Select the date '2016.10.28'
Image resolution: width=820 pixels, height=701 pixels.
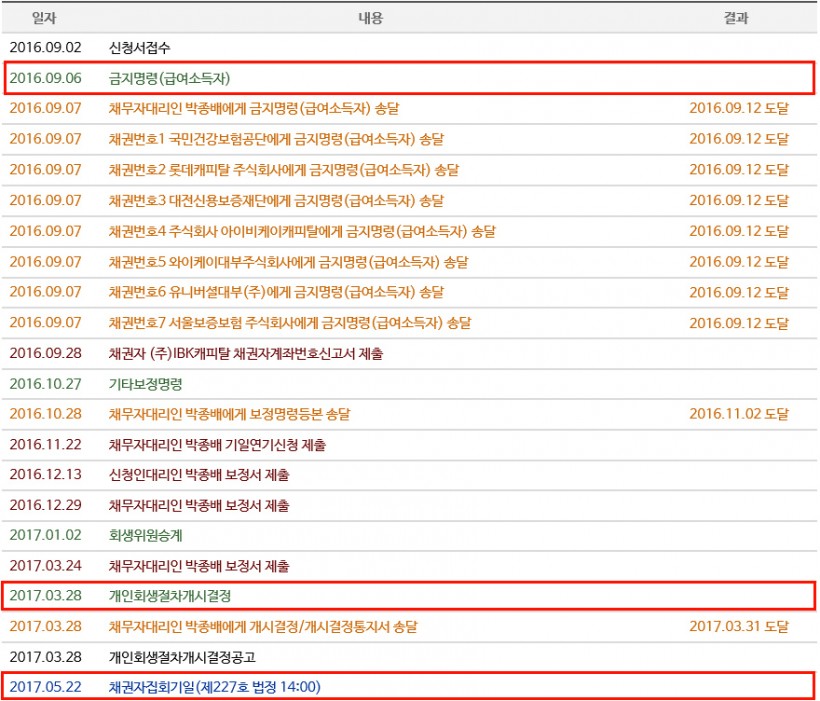pyautogui.click(x=45, y=414)
